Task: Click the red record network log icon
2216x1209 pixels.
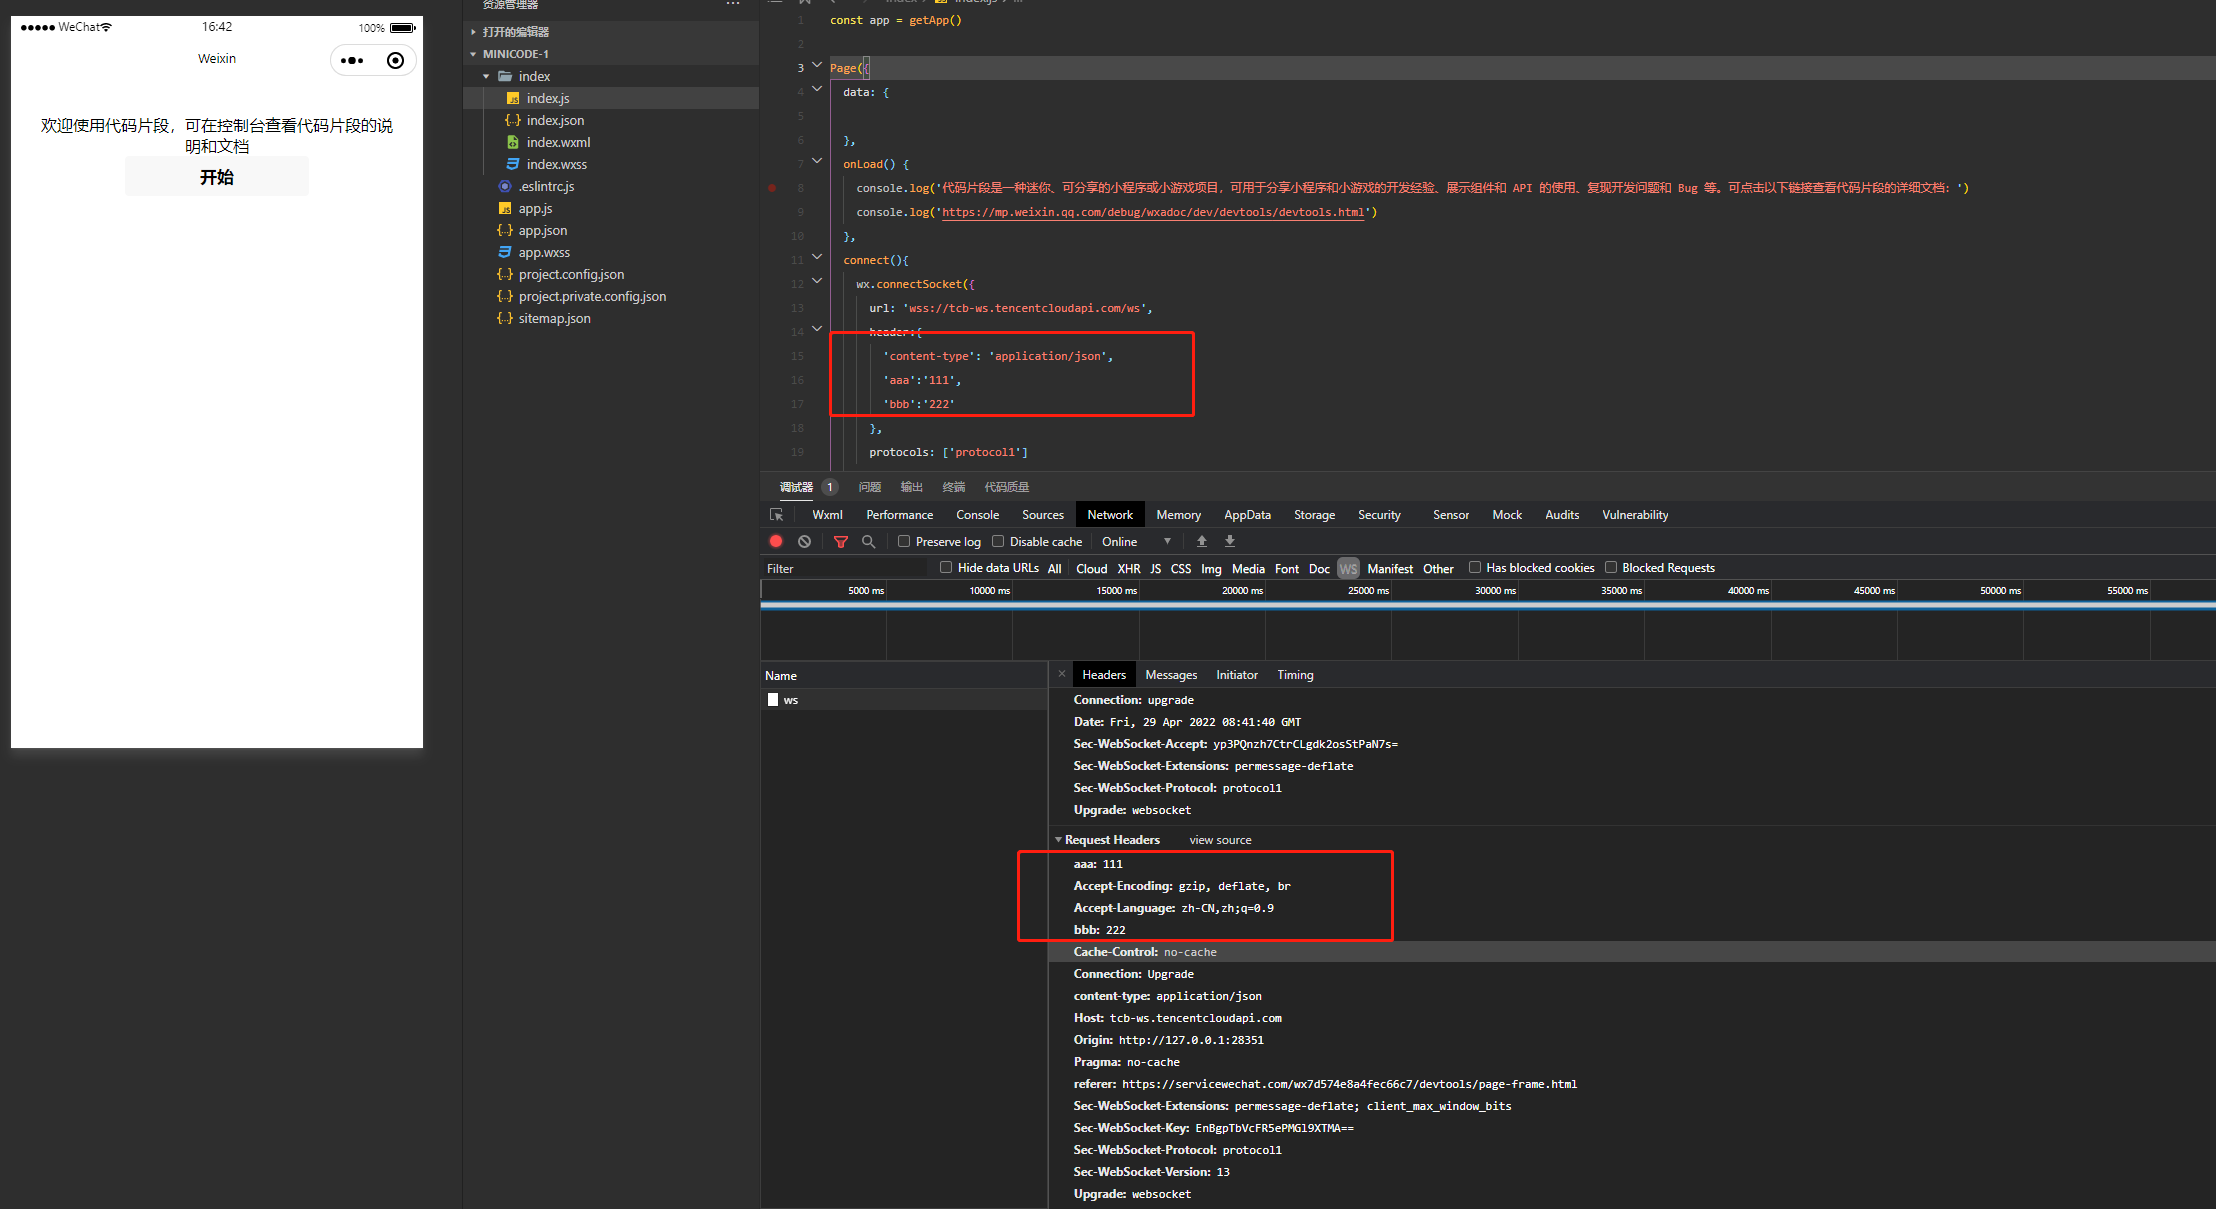Action: pos(776,541)
